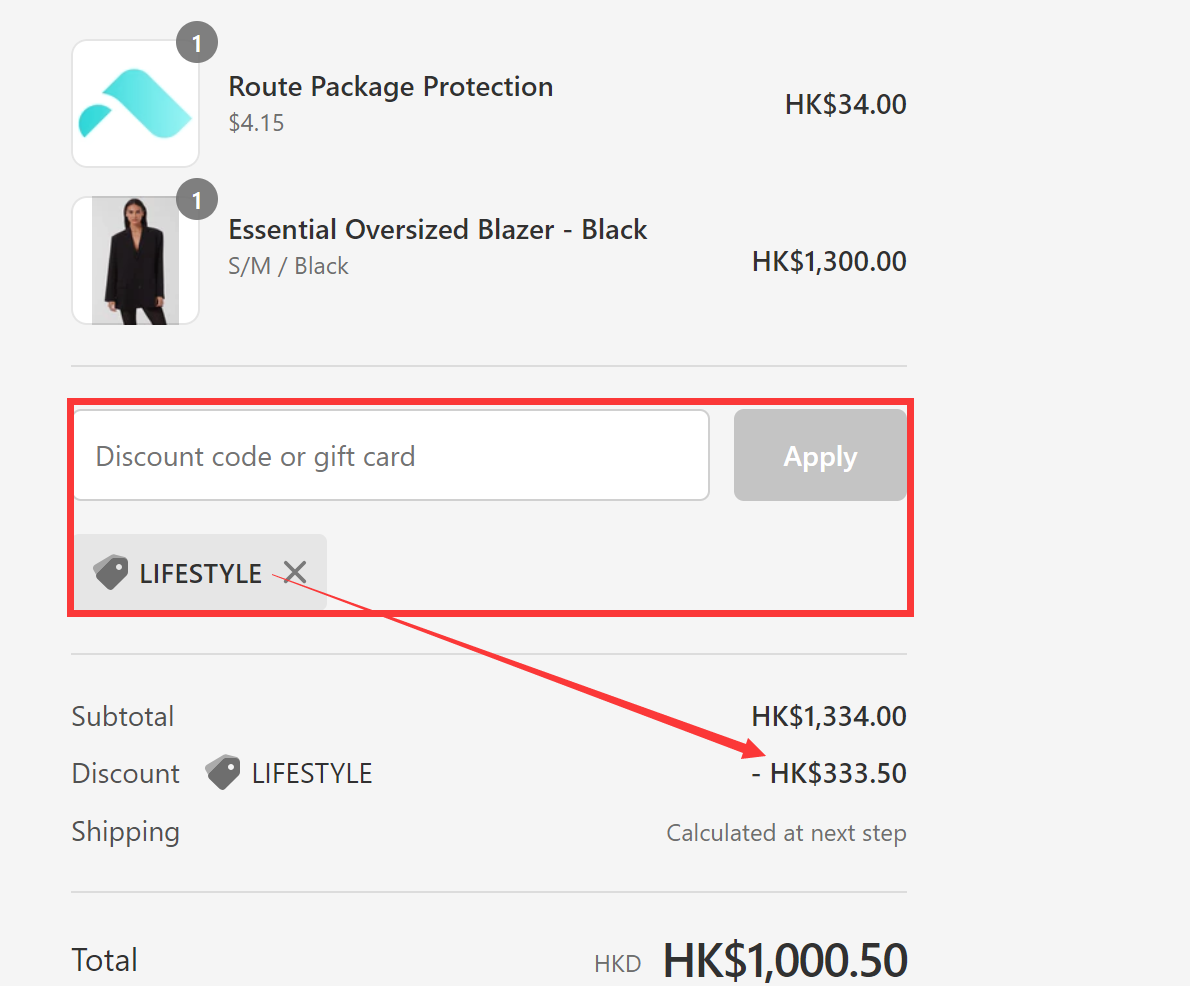This screenshot has height=986, width=1190.
Task: Click inside the discount code input field
Action: (x=390, y=455)
